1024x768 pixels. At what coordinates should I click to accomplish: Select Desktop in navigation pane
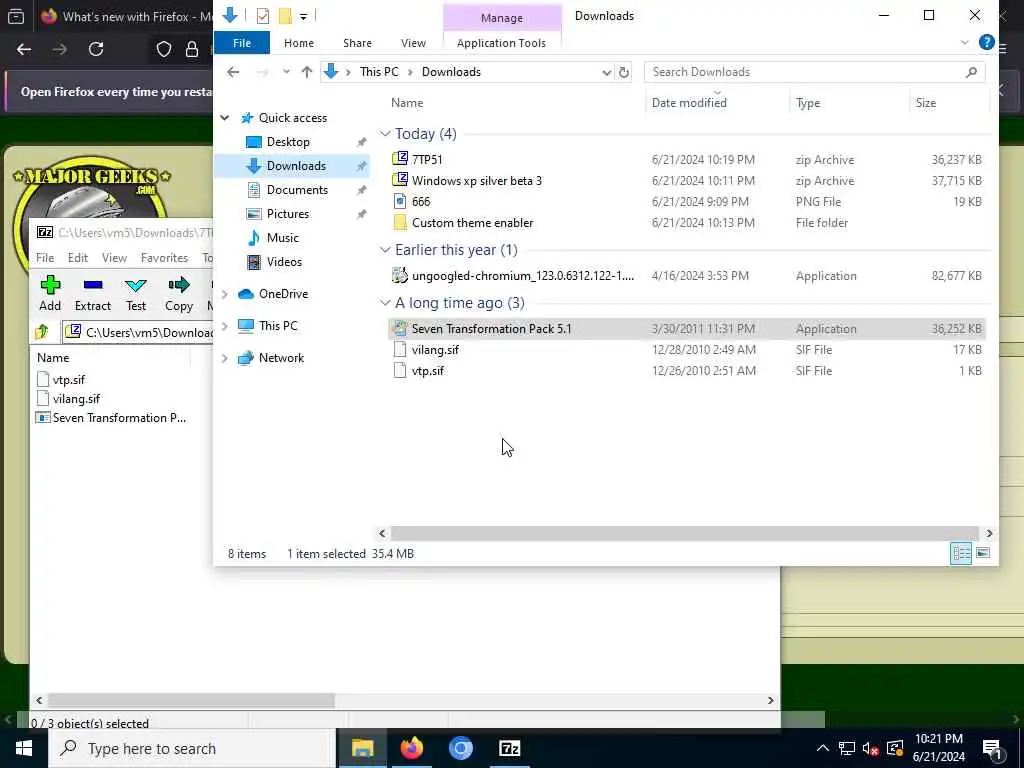click(x=288, y=142)
